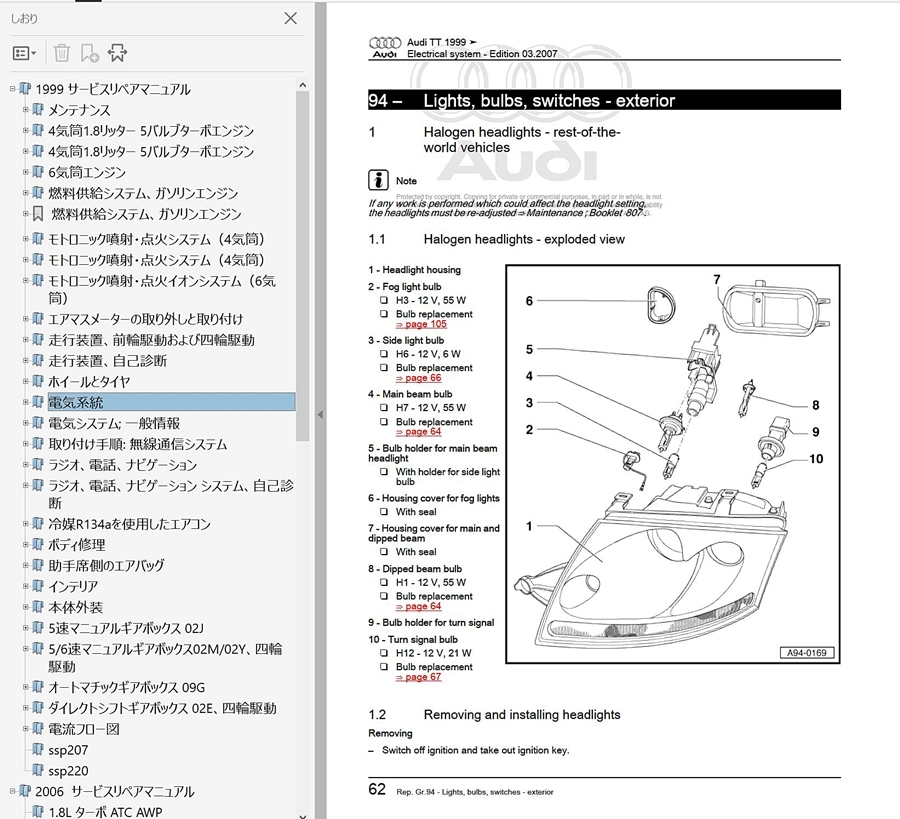Click the delete bookmark trash icon
Screen dimensions: 900x819
coord(61,53)
